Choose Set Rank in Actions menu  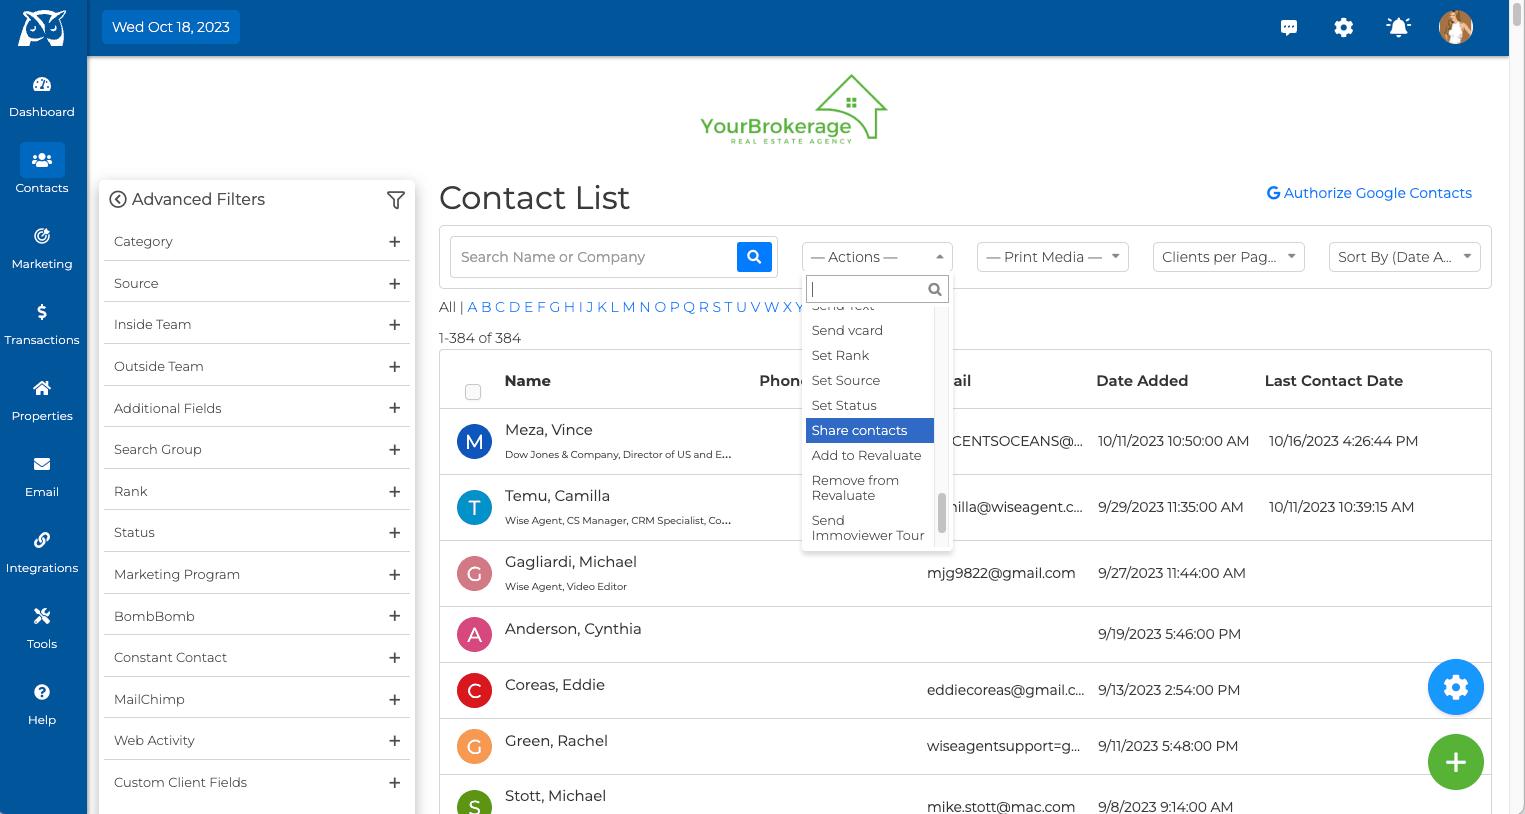pos(870,356)
